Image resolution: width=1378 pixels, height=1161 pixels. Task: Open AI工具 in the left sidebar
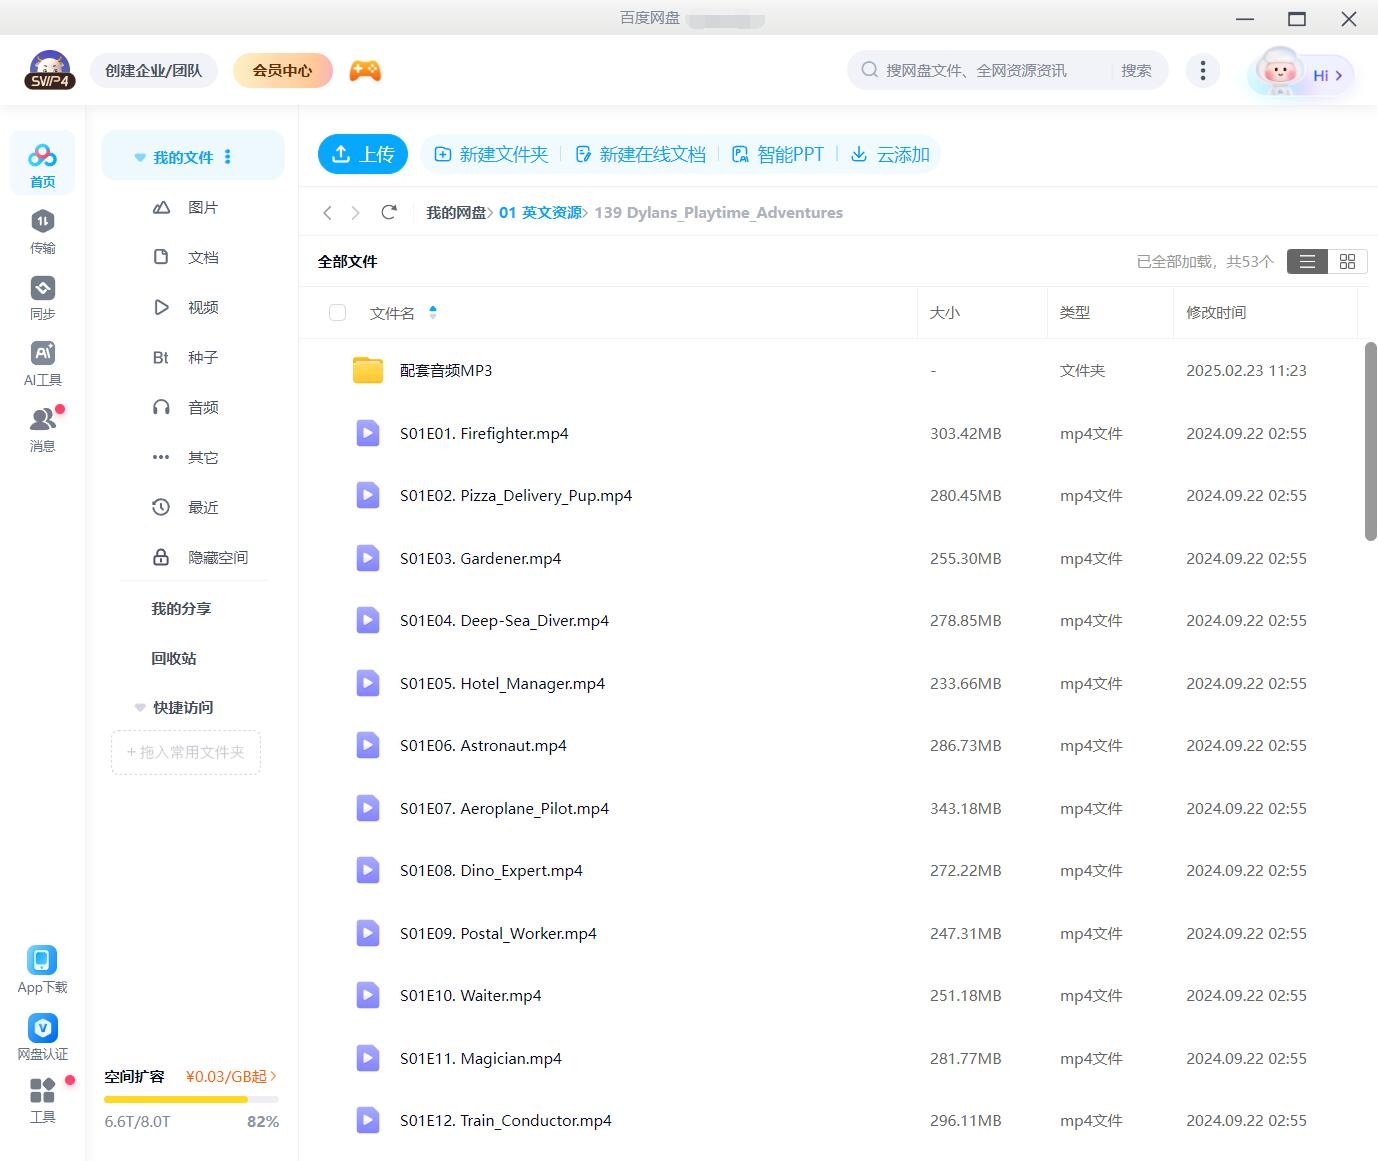coord(42,363)
